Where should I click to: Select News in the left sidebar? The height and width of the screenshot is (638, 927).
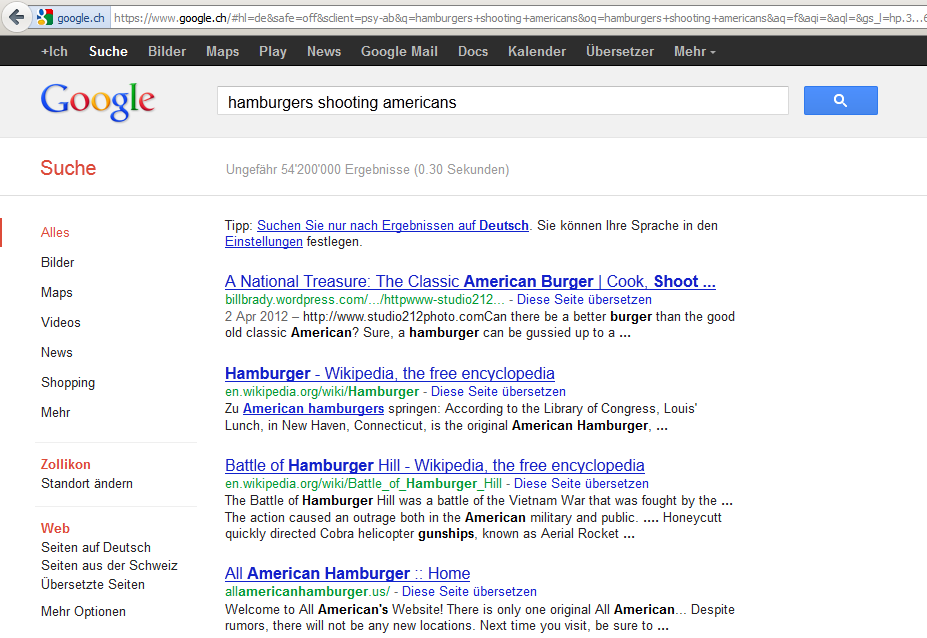click(x=57, y=352)
